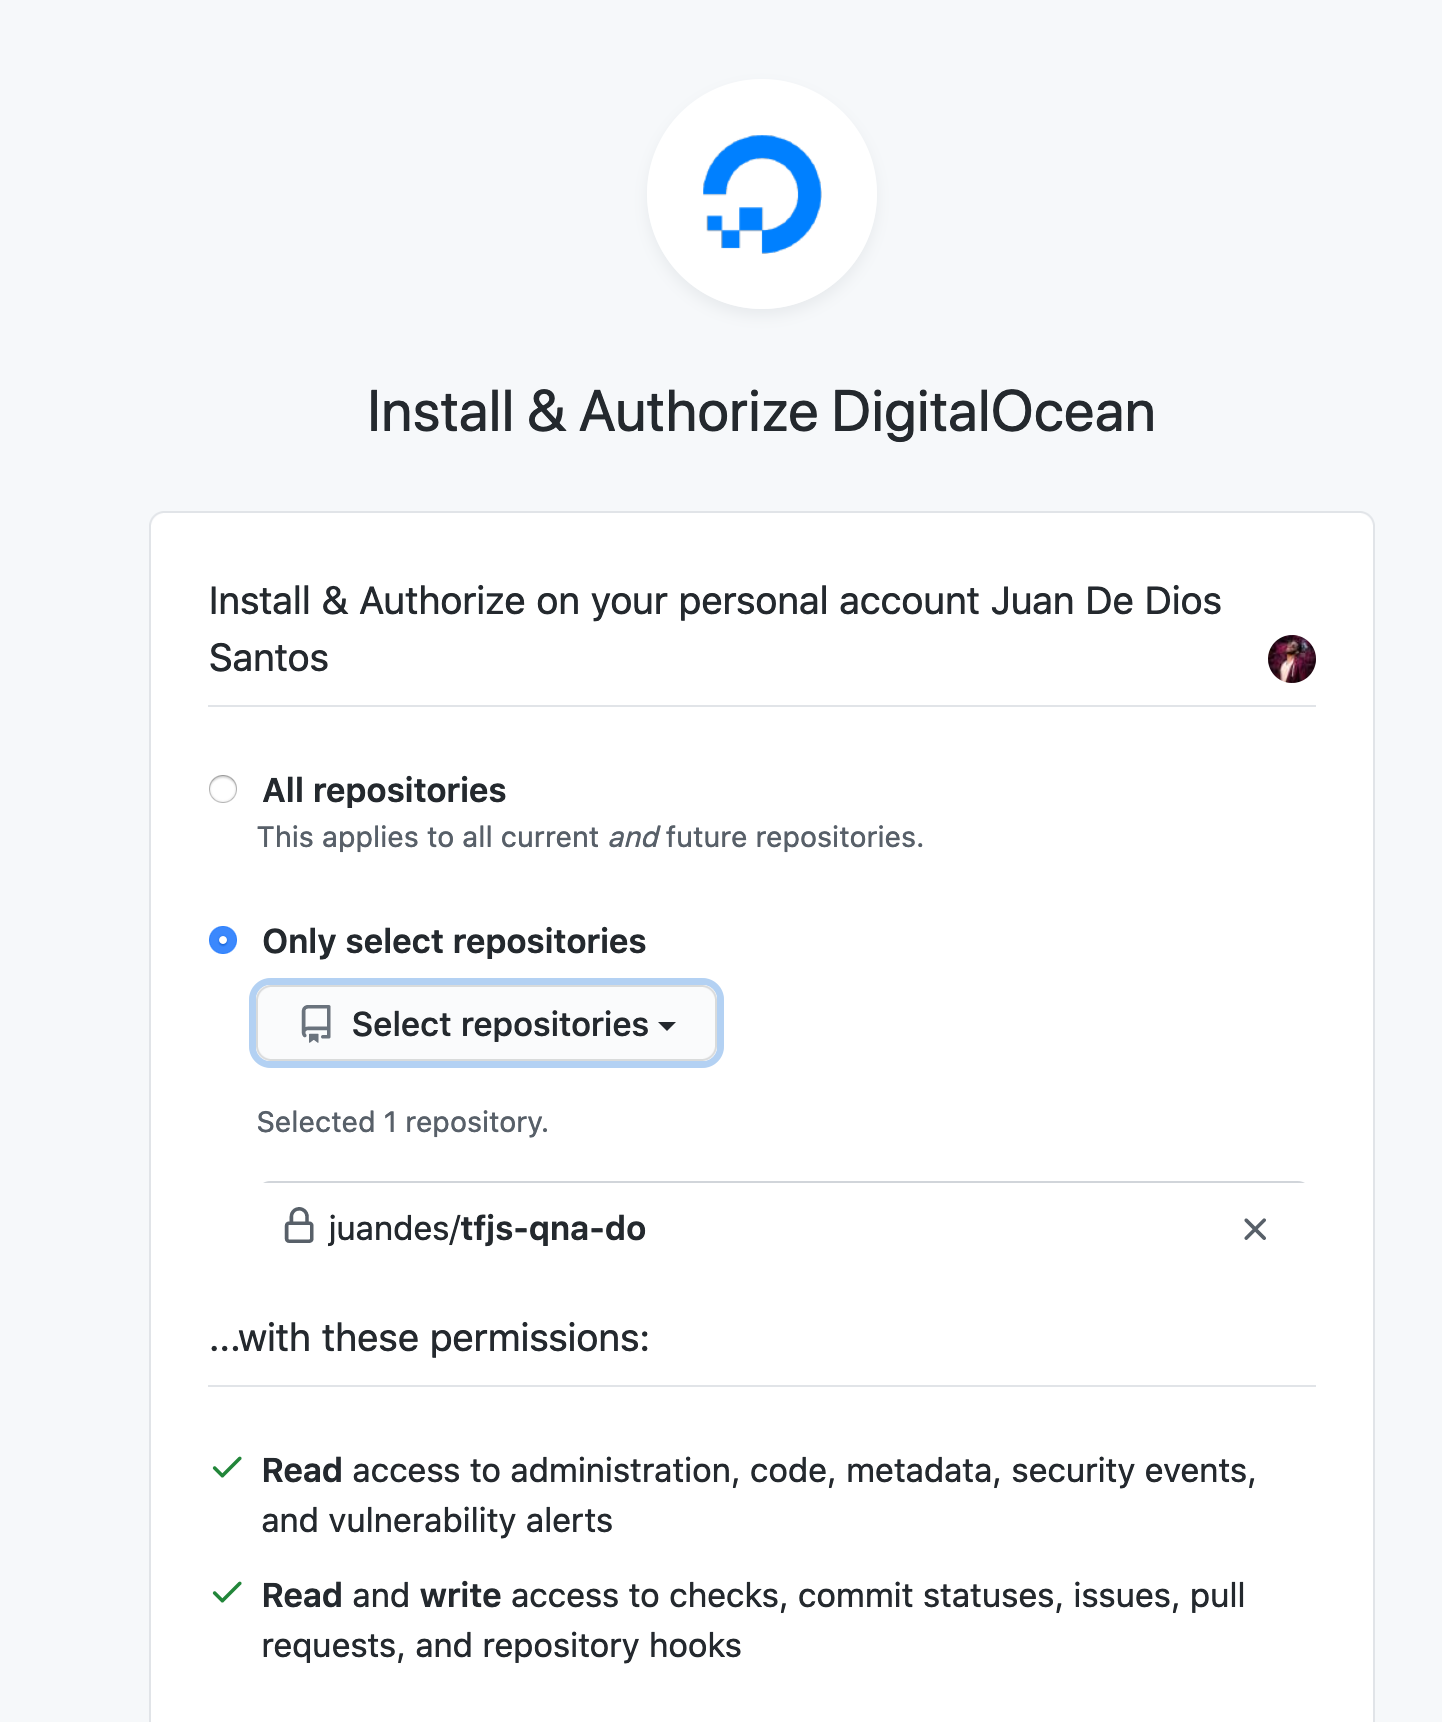Viewport: 1442px width, 1722px height.
Task: Click the juandes/tfjs-qna-do repository name
Action: point(487,1228)
